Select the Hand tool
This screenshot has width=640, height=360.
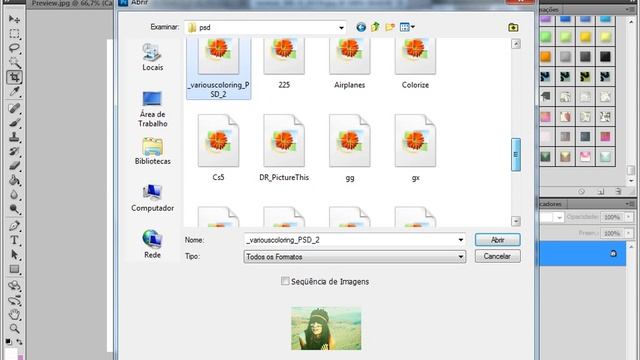[x=14, y=314]
